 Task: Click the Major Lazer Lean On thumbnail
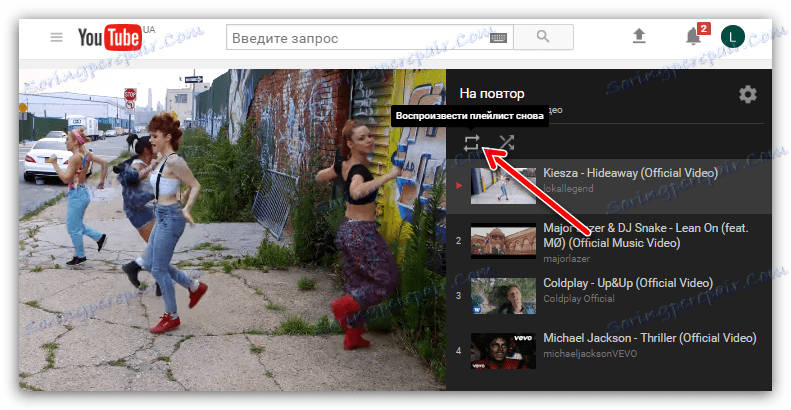click(503, 241)
